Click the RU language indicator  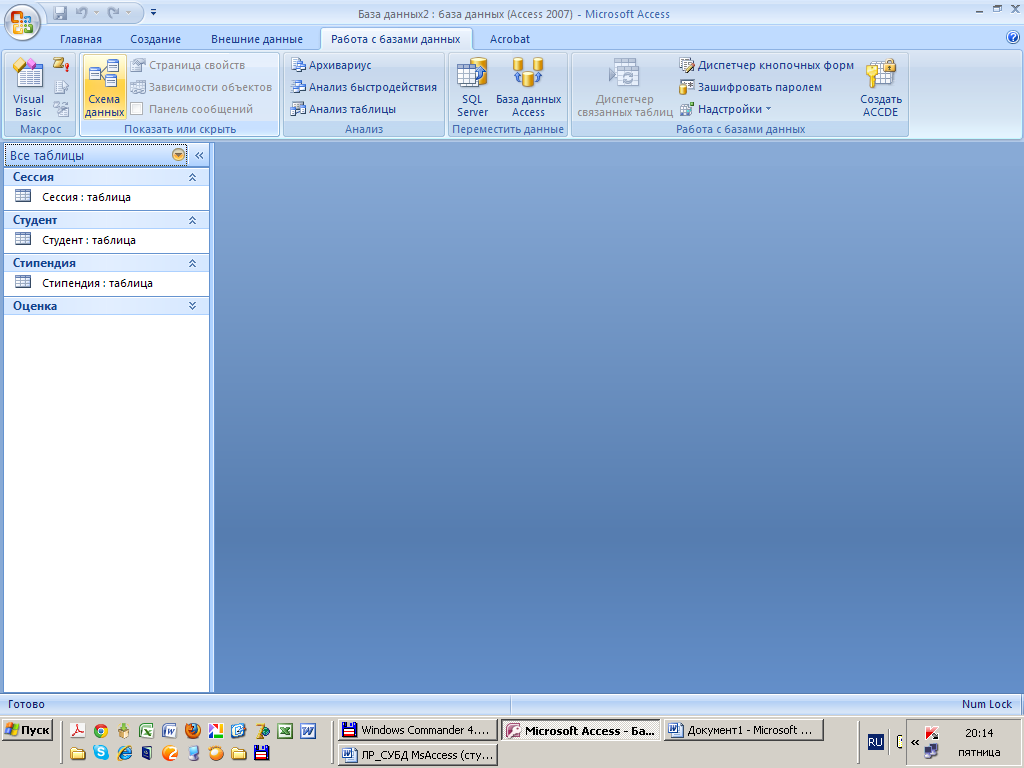[x=875, y=742]
